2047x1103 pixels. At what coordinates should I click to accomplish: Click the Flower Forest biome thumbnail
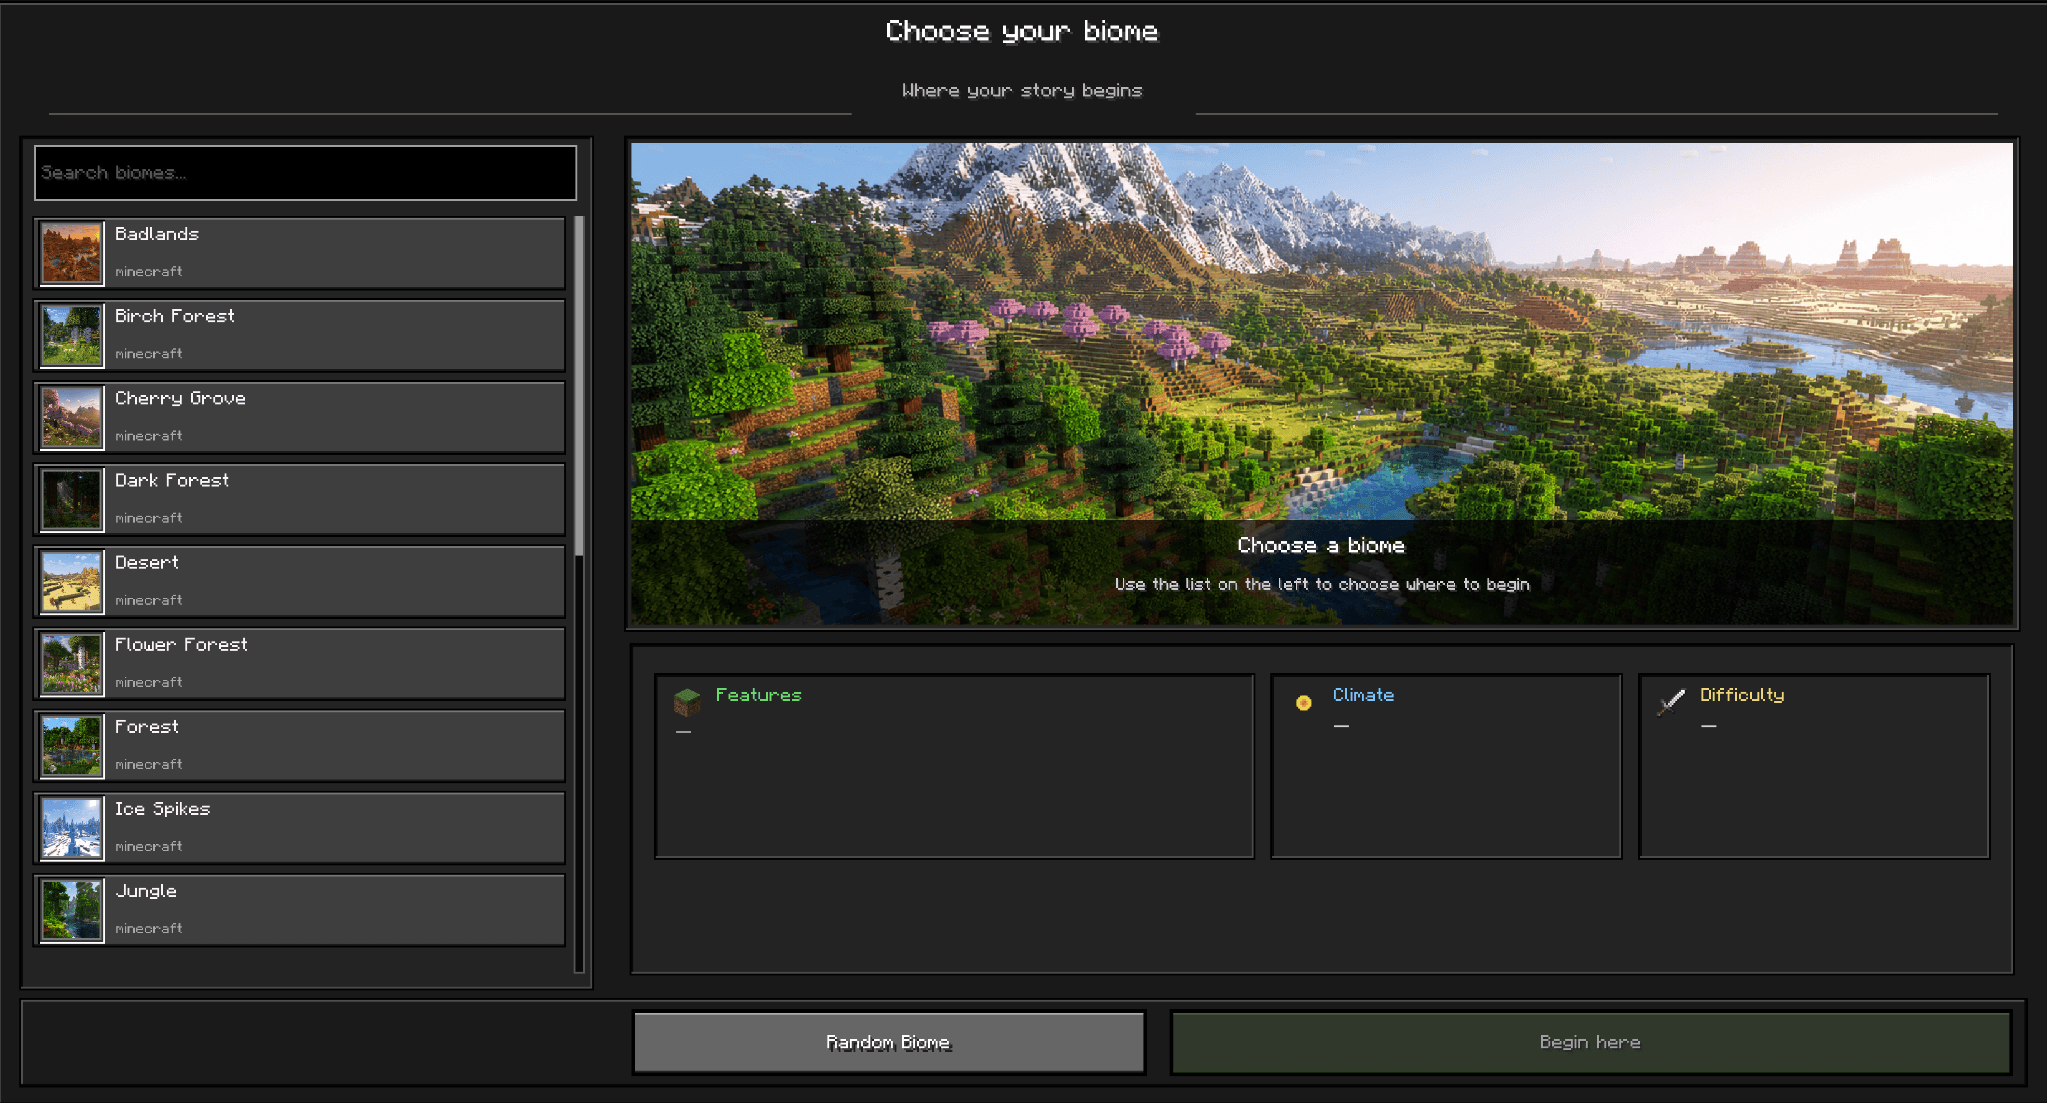tap(72, 663)
